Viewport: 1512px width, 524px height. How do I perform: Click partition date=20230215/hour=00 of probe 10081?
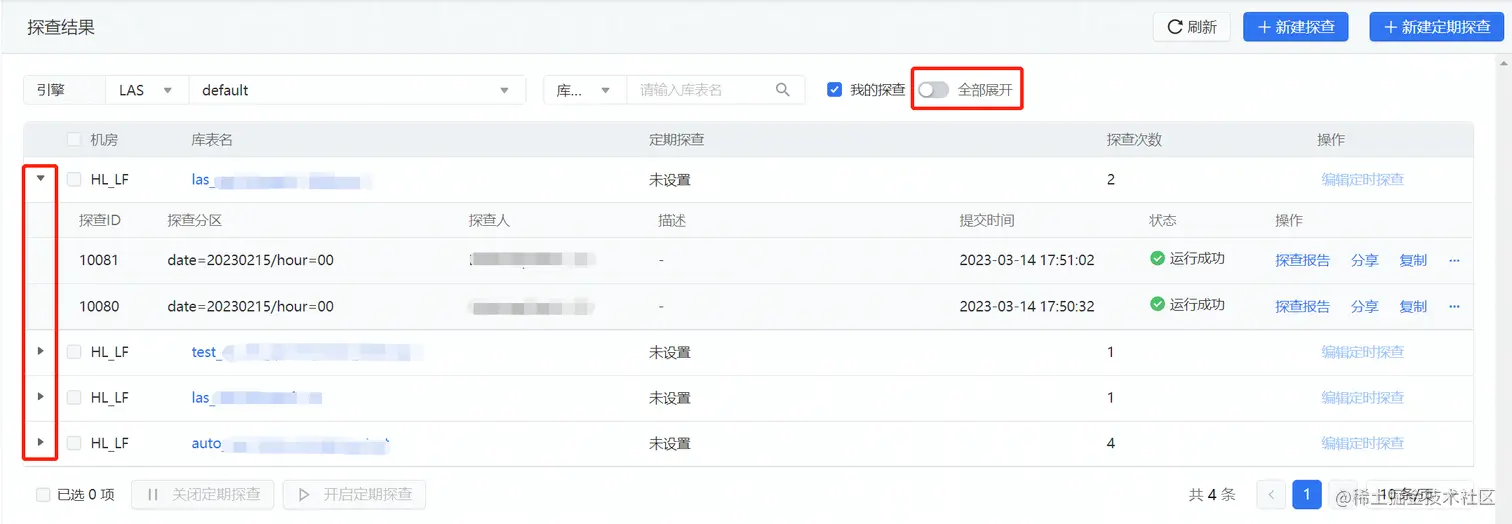(250, 260)
